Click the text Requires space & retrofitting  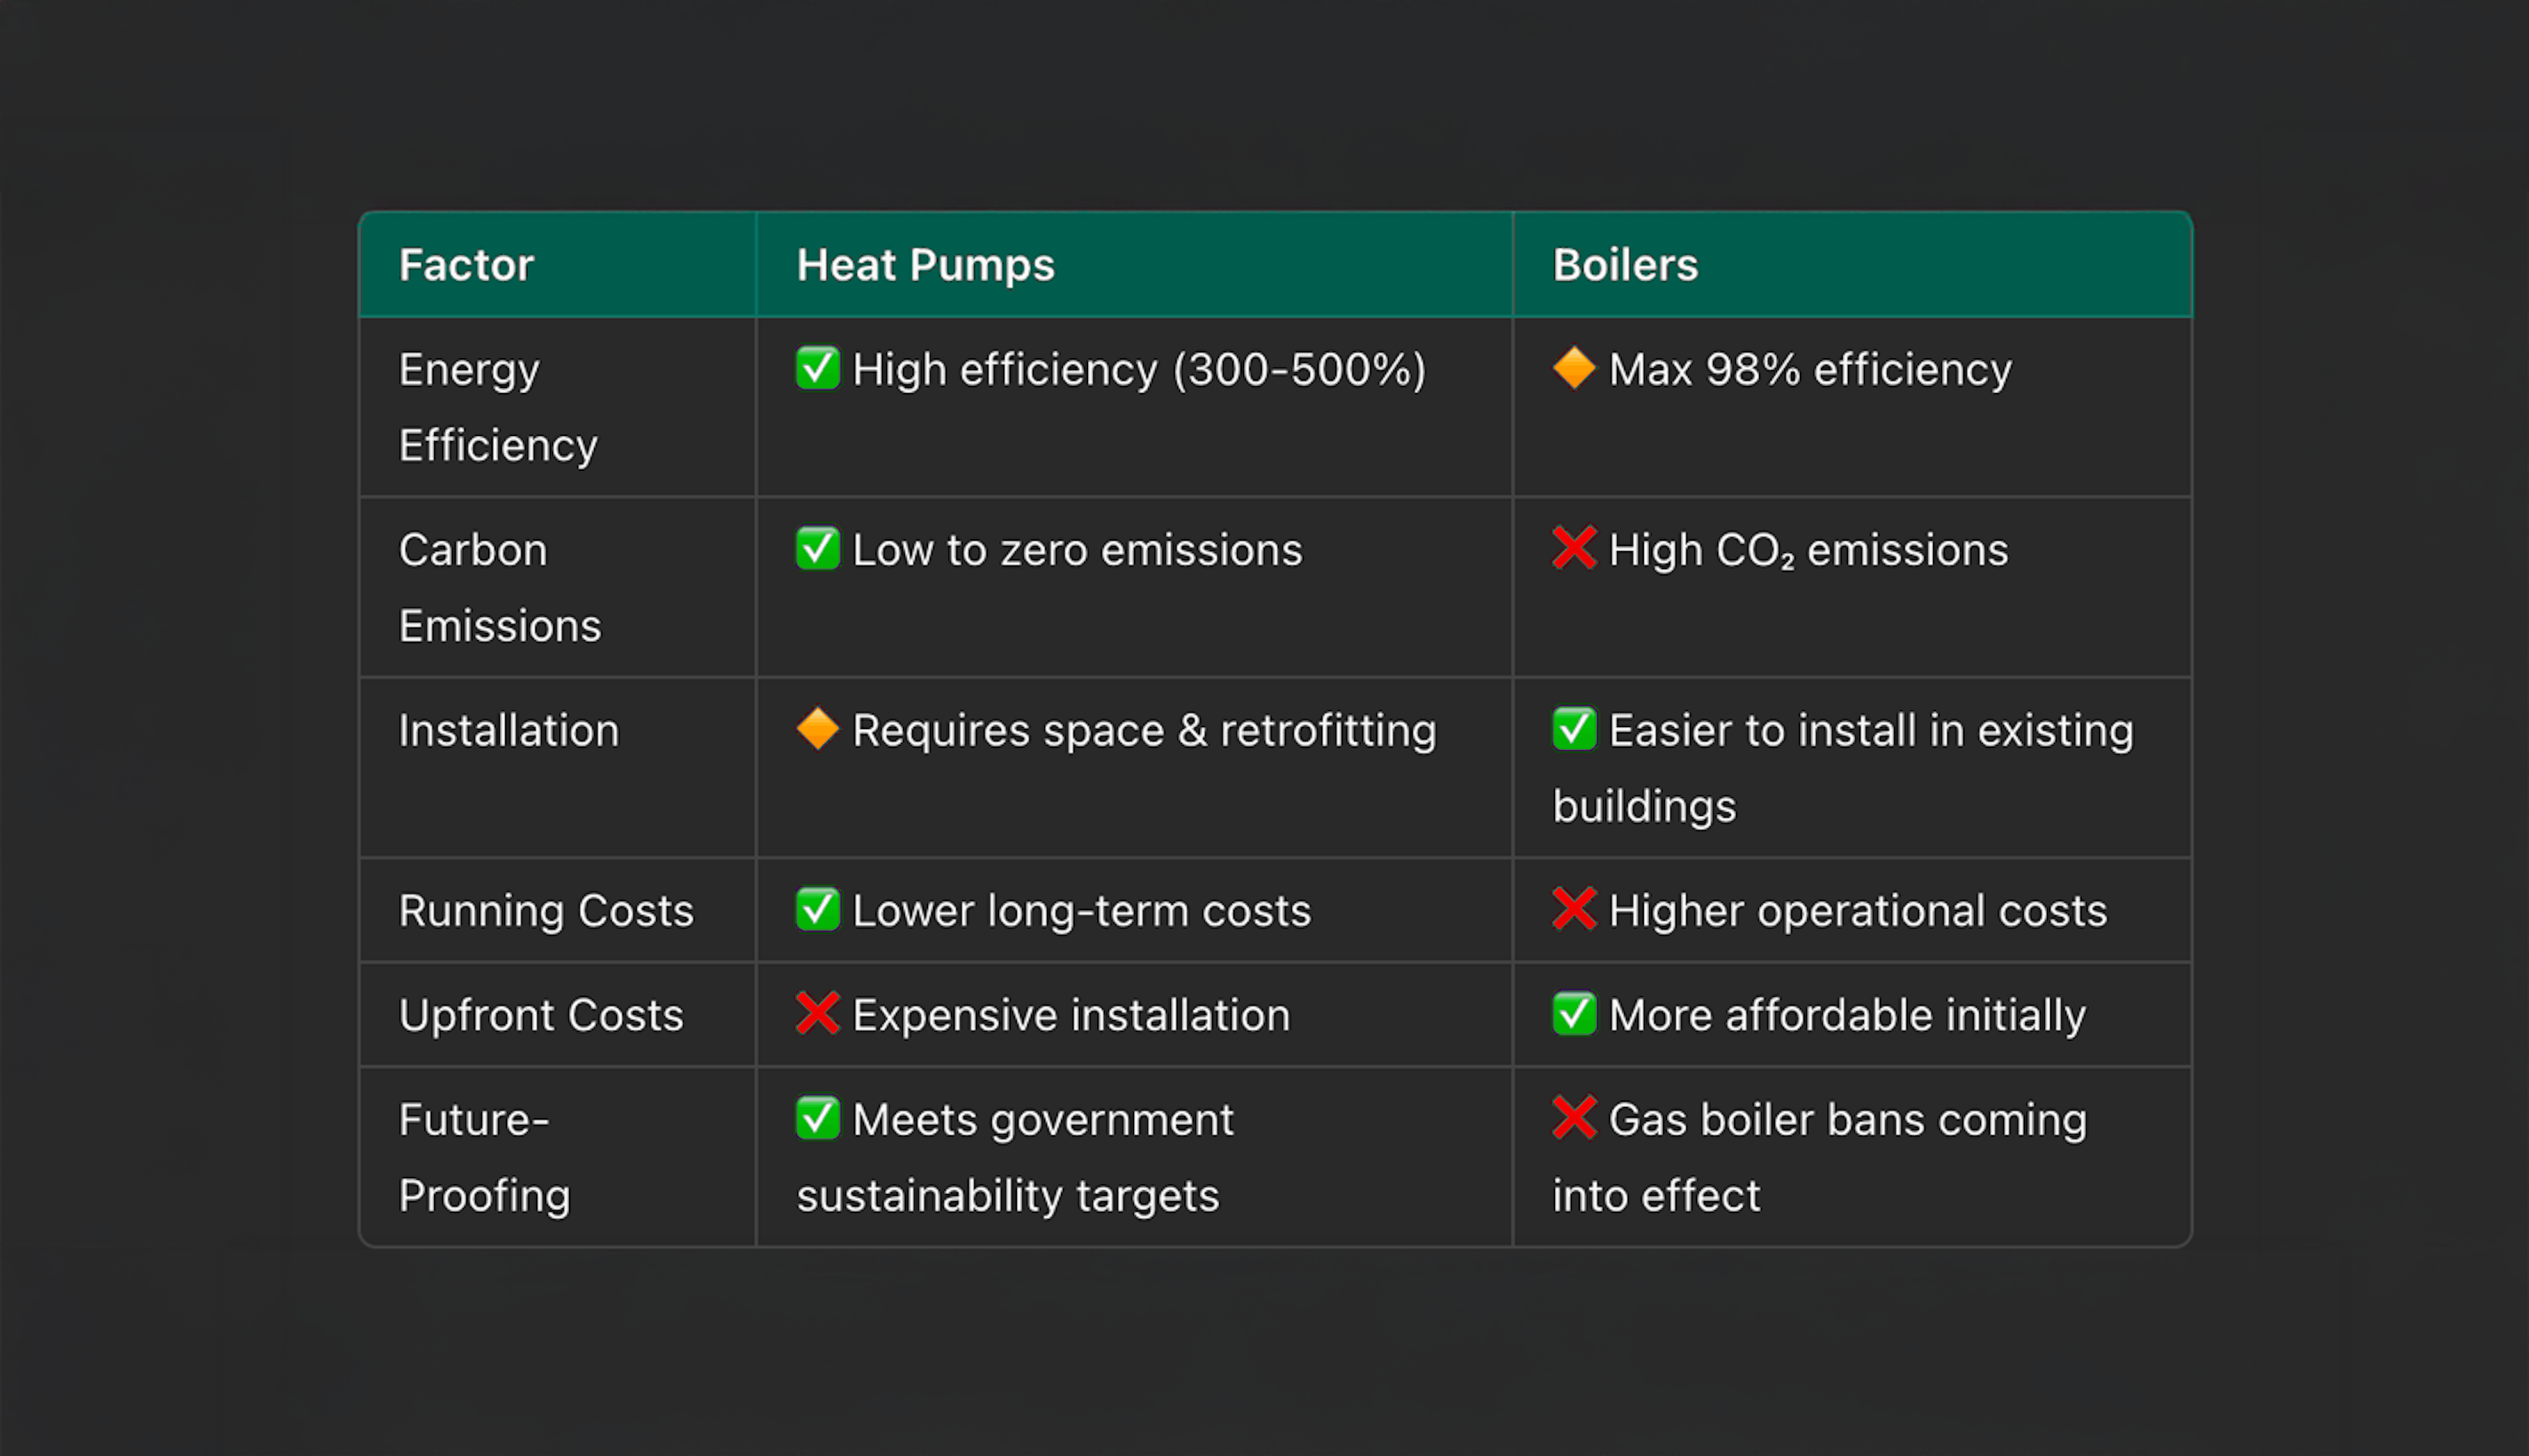pos(1144,731)
